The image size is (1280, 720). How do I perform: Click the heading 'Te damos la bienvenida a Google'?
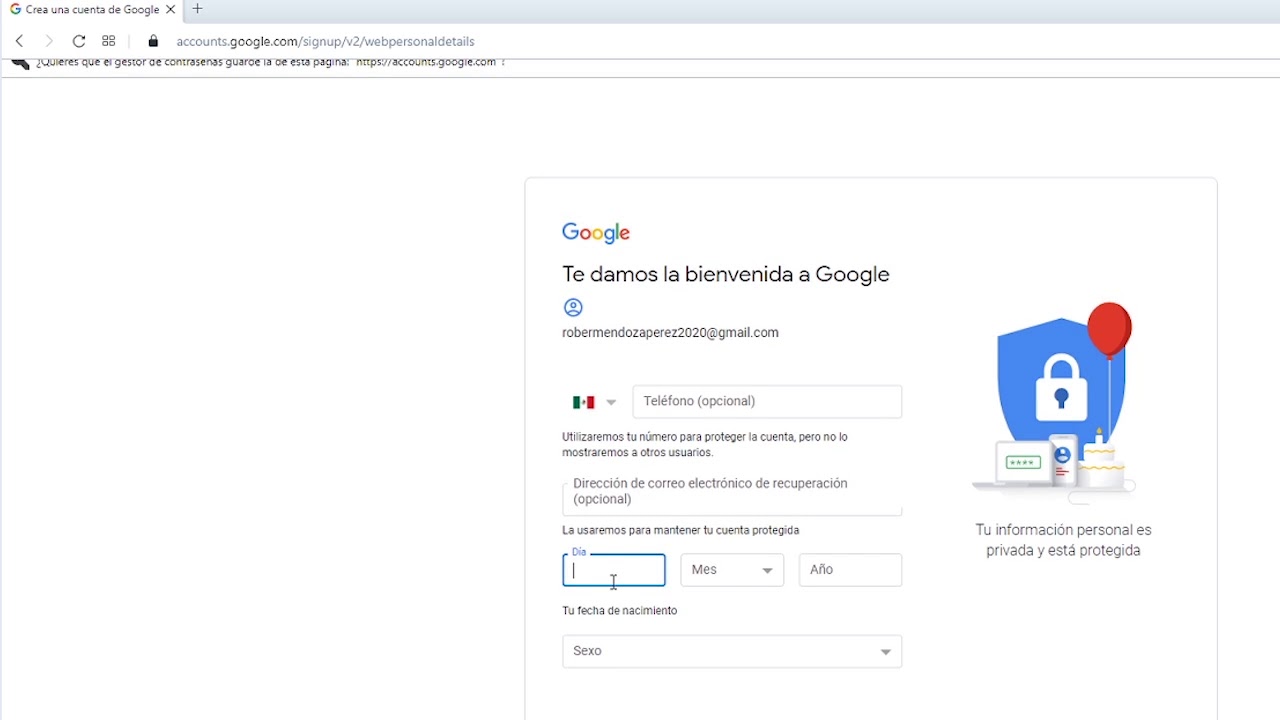726,274
